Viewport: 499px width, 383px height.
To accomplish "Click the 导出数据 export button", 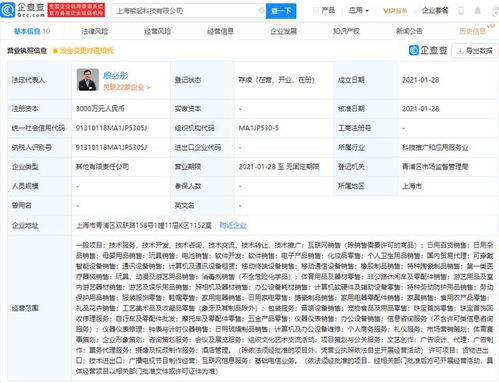I will pyautogui.click(x=474, y=51).
